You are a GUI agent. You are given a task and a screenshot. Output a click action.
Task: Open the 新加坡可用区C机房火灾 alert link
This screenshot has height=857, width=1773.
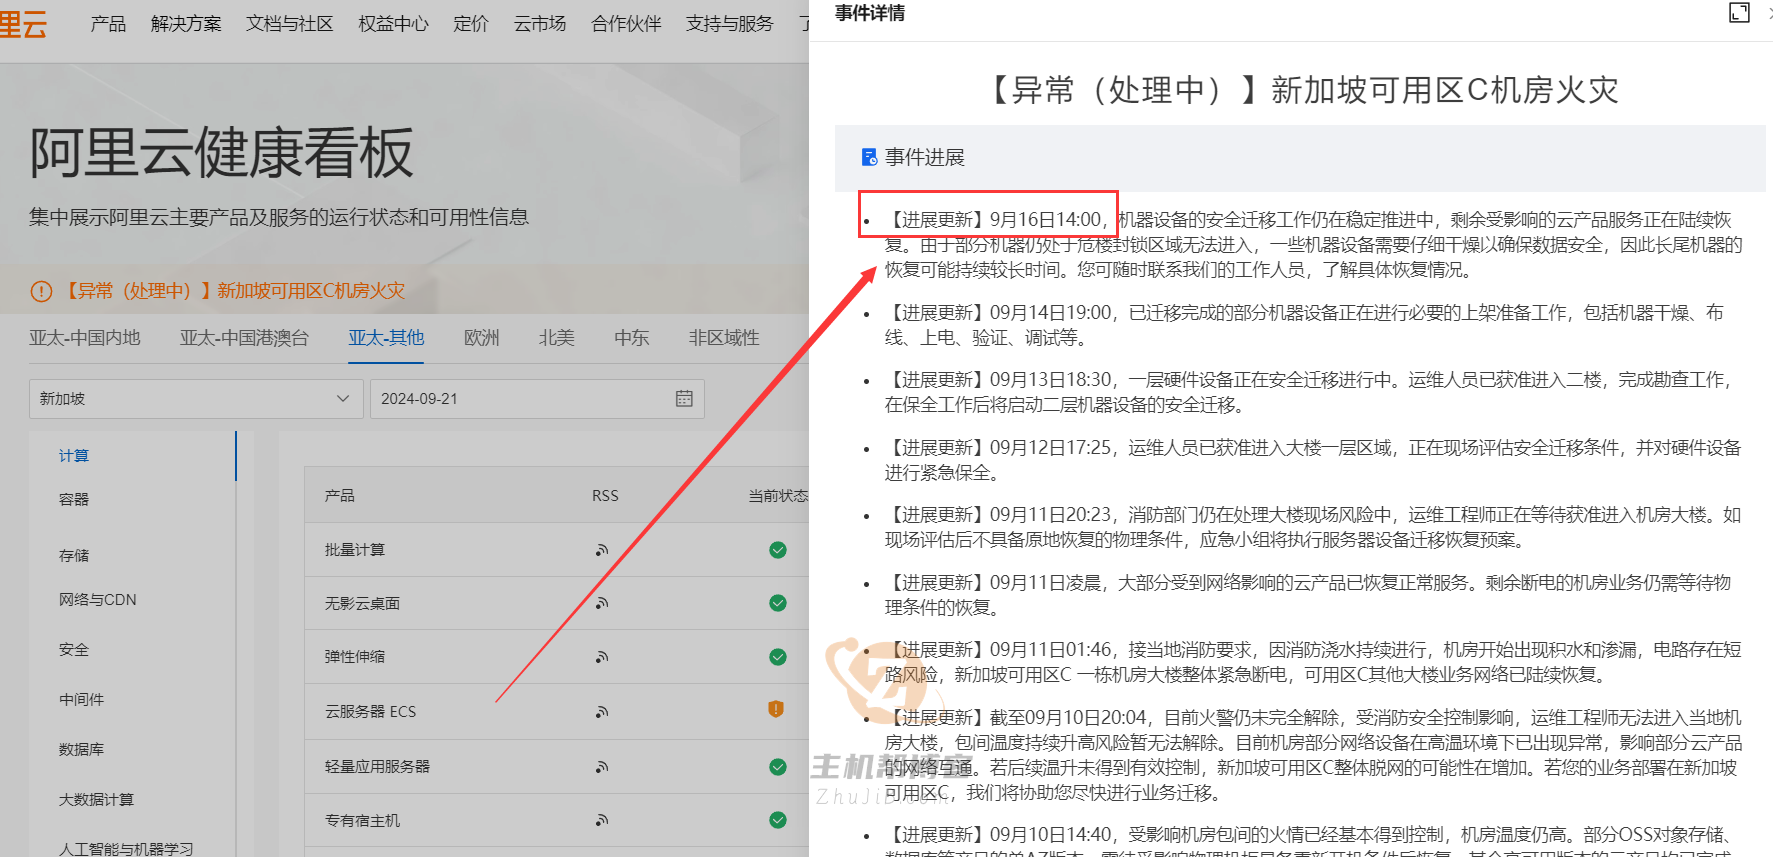tap(234, 291)
